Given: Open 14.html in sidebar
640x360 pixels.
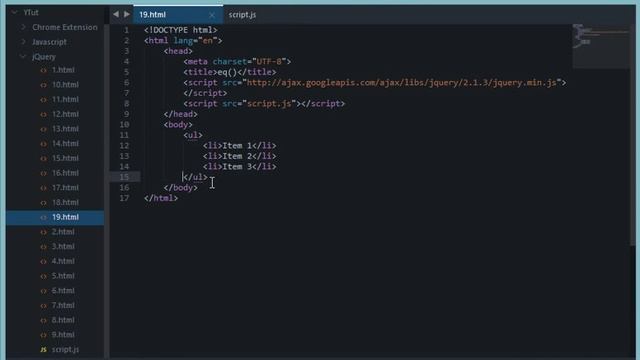Looking at the screenshot, I should tap(65, 143).
